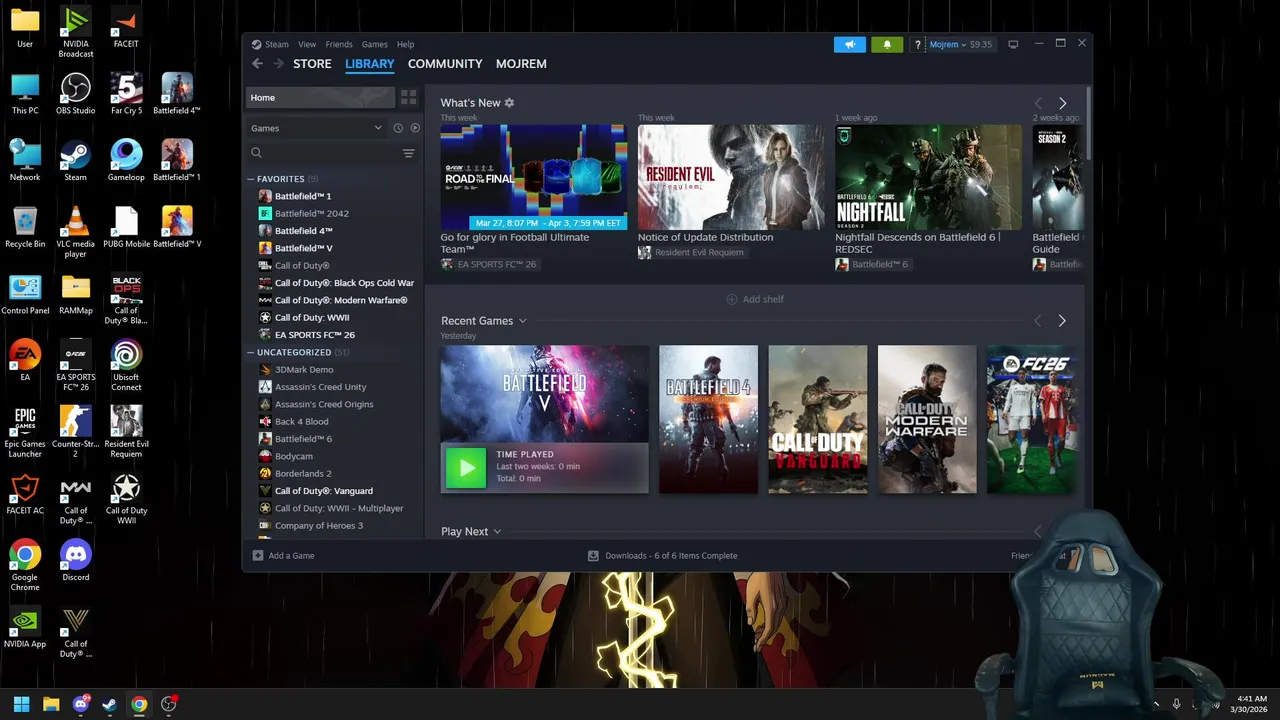Open Chrome from the taskbar
The image size is (1280, 720).
coord(139,704)
